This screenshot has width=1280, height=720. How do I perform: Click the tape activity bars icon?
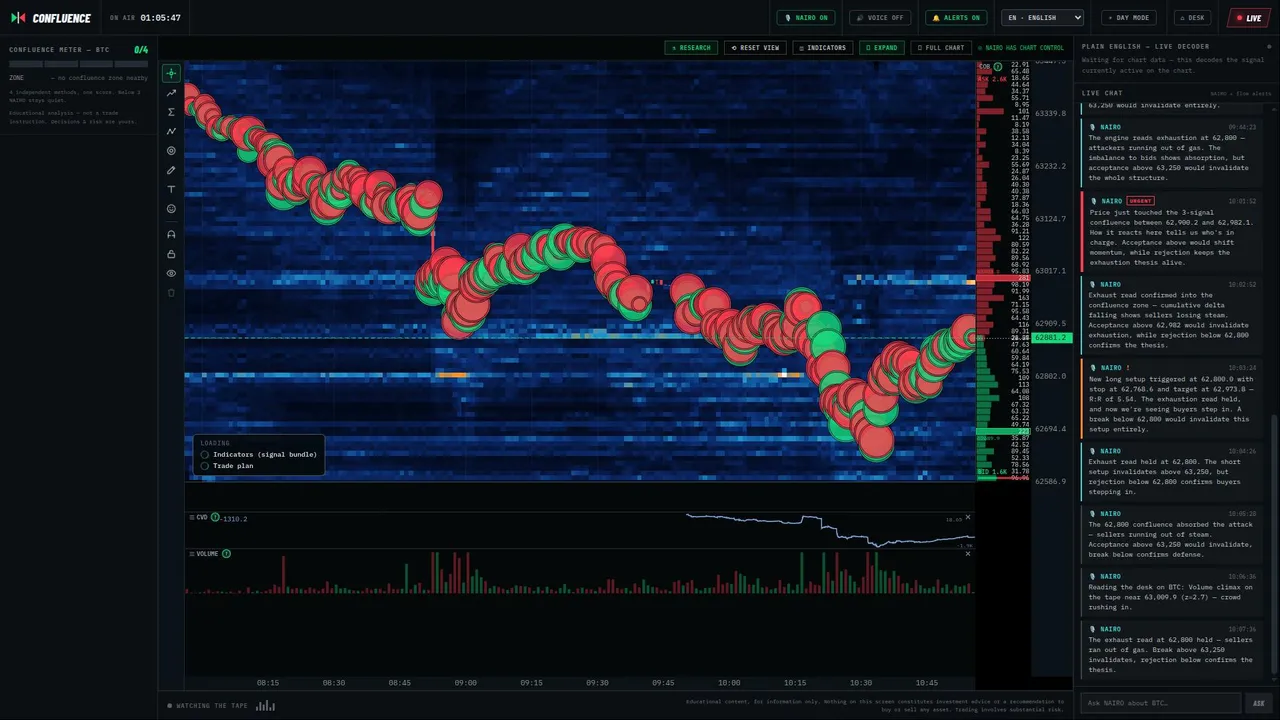pos(265,706)
